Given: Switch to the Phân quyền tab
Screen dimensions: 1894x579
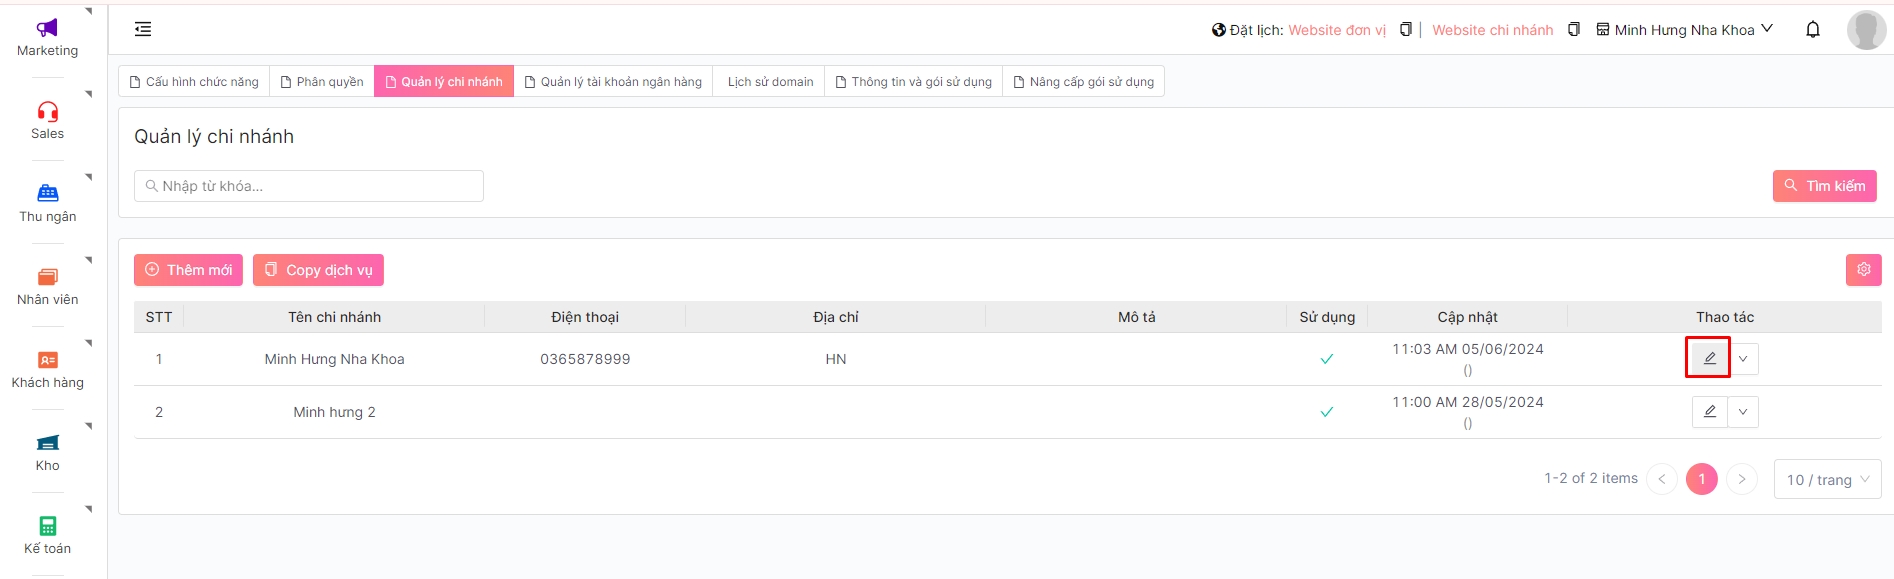Looking at the screenshot, I should [321, 81].
